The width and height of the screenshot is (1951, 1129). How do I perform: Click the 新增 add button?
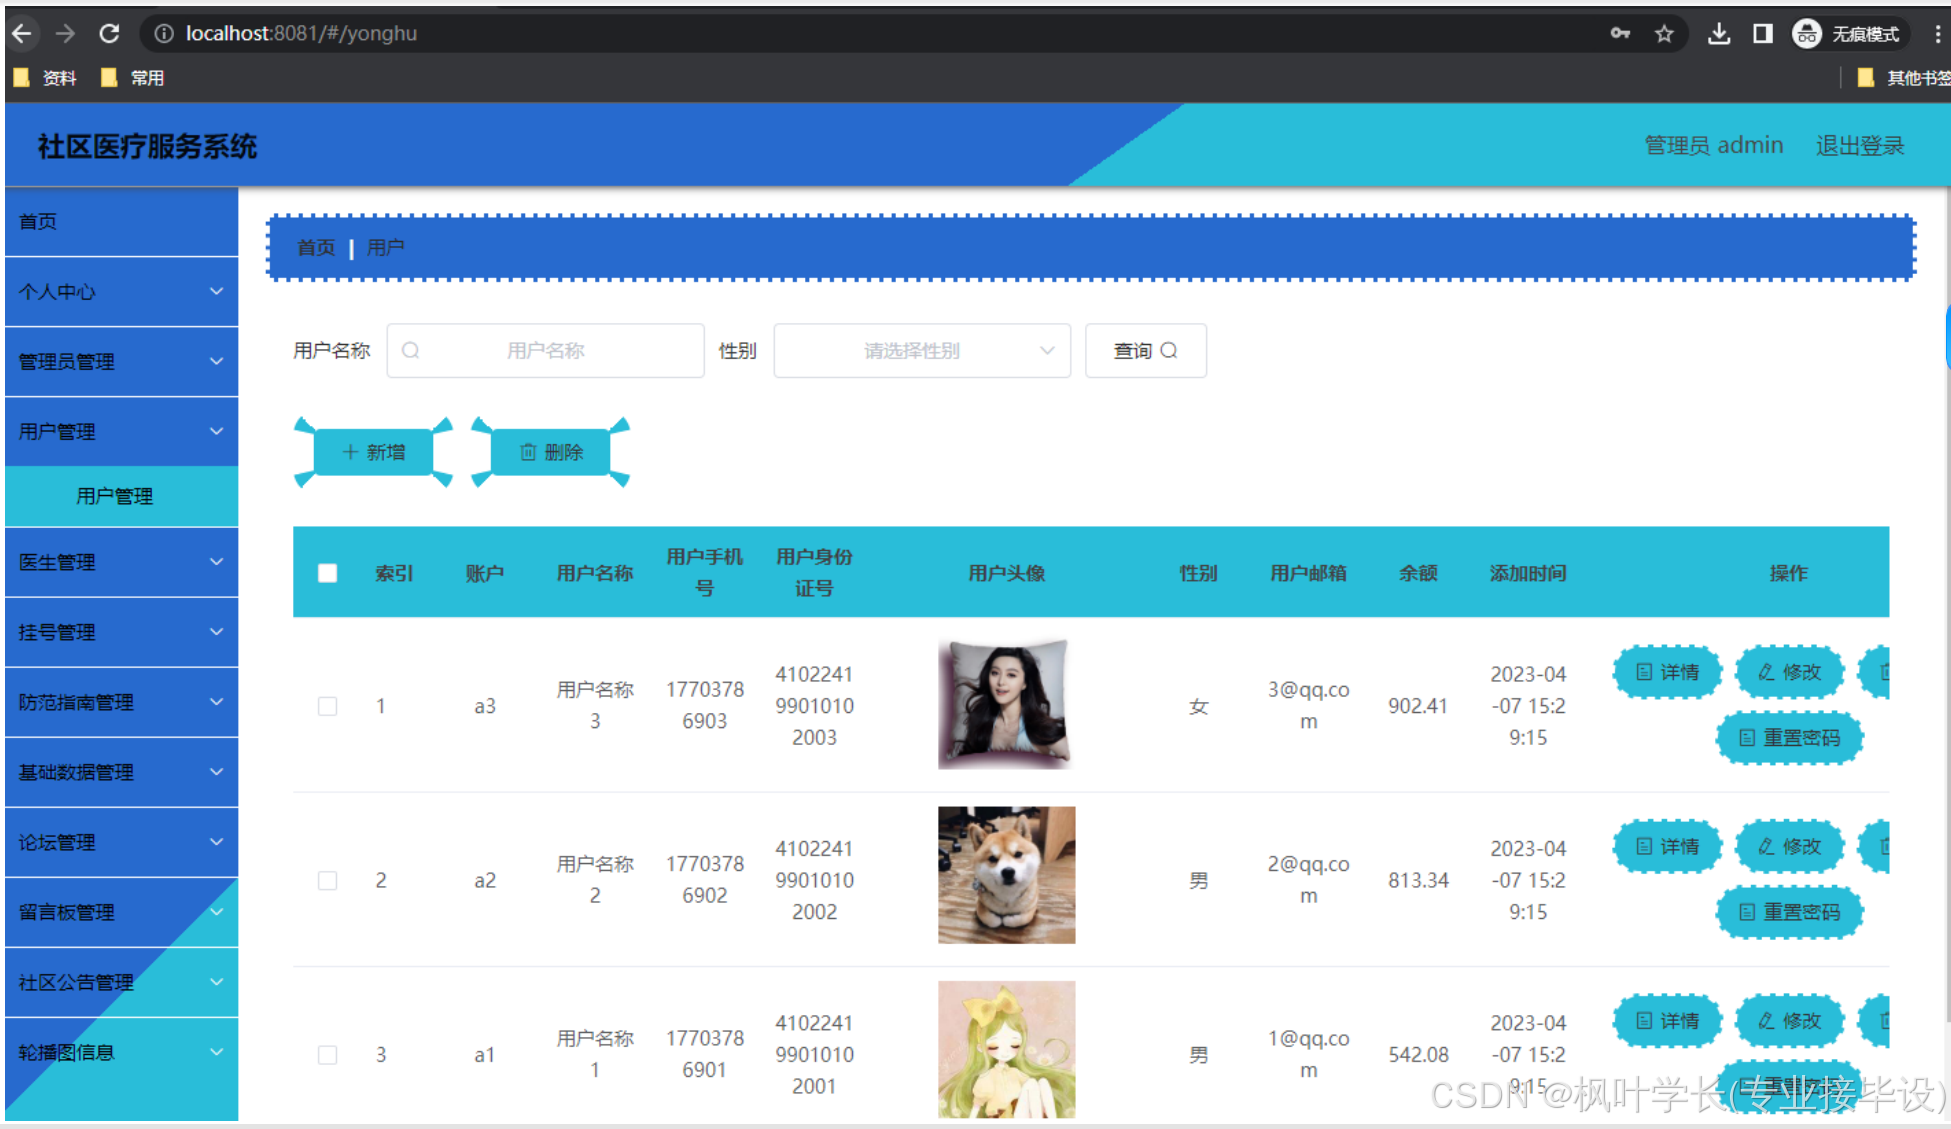tap(373, 452)
